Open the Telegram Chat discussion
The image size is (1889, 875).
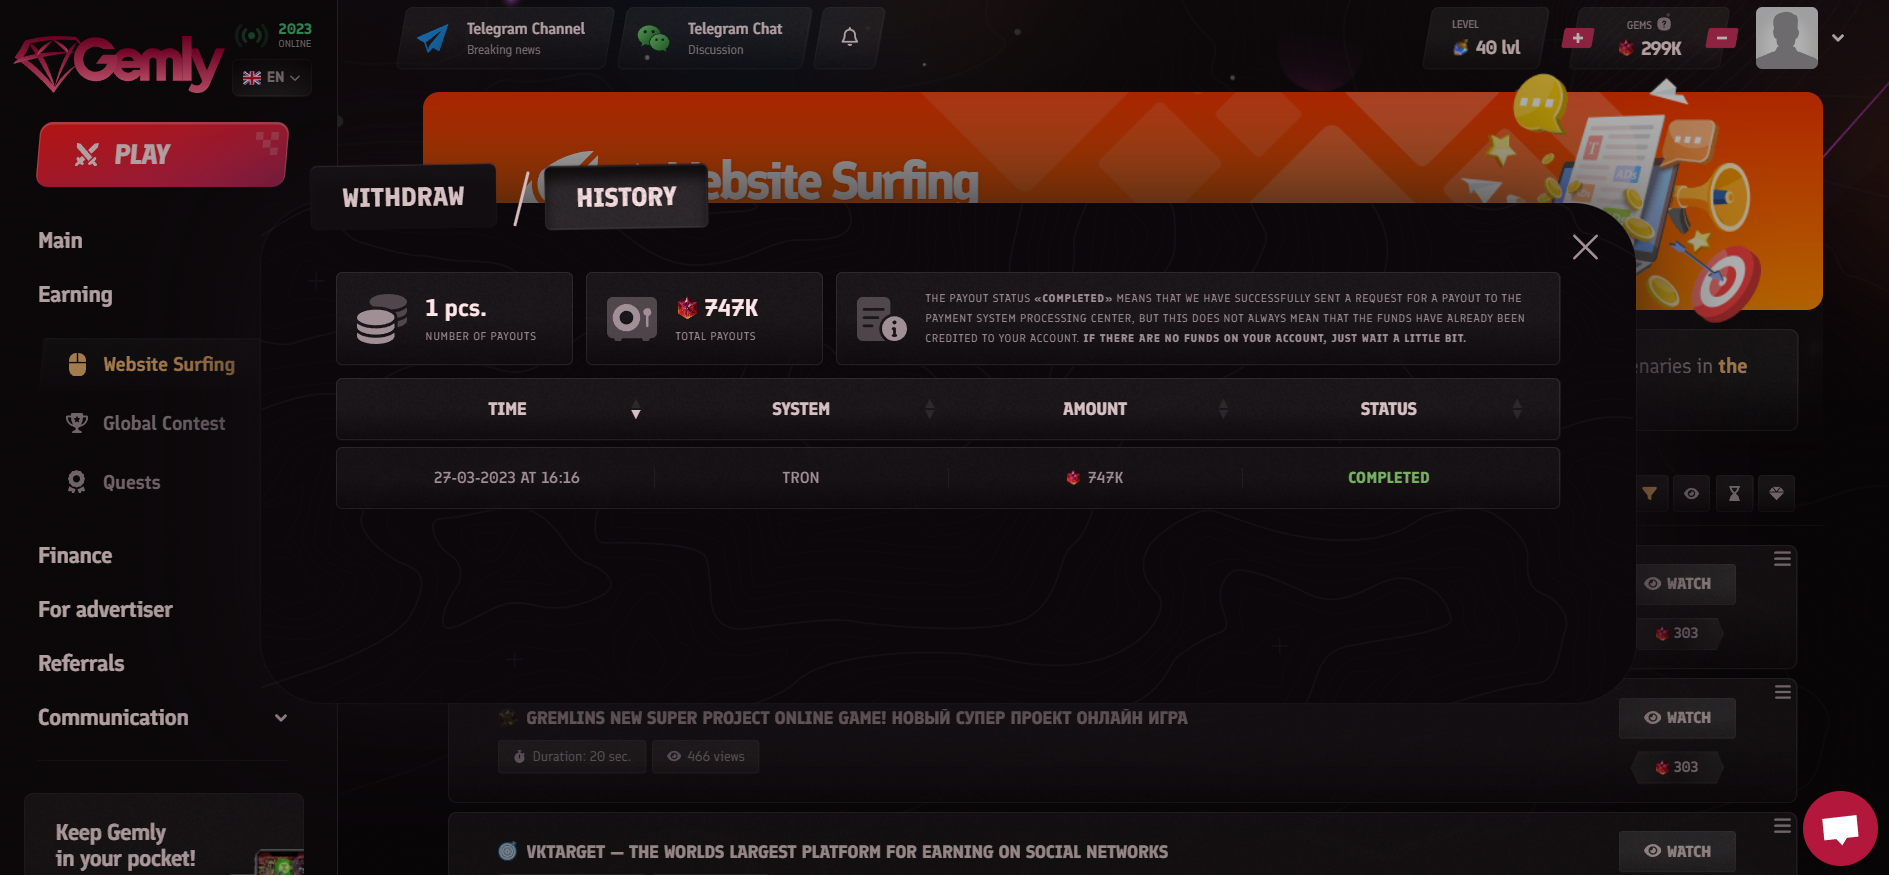click(714, 38)
